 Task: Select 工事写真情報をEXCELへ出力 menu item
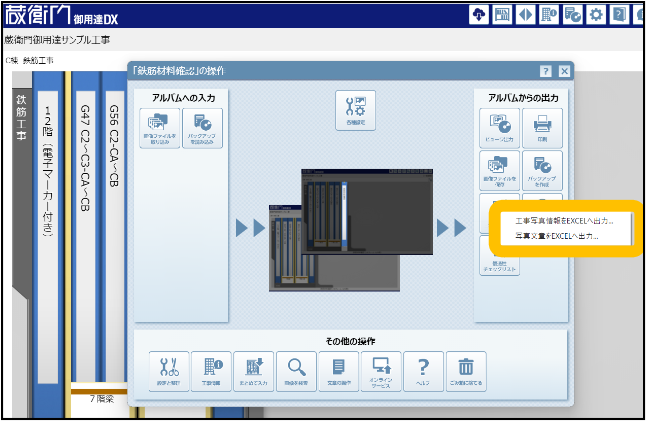click(x=564, y=220)
